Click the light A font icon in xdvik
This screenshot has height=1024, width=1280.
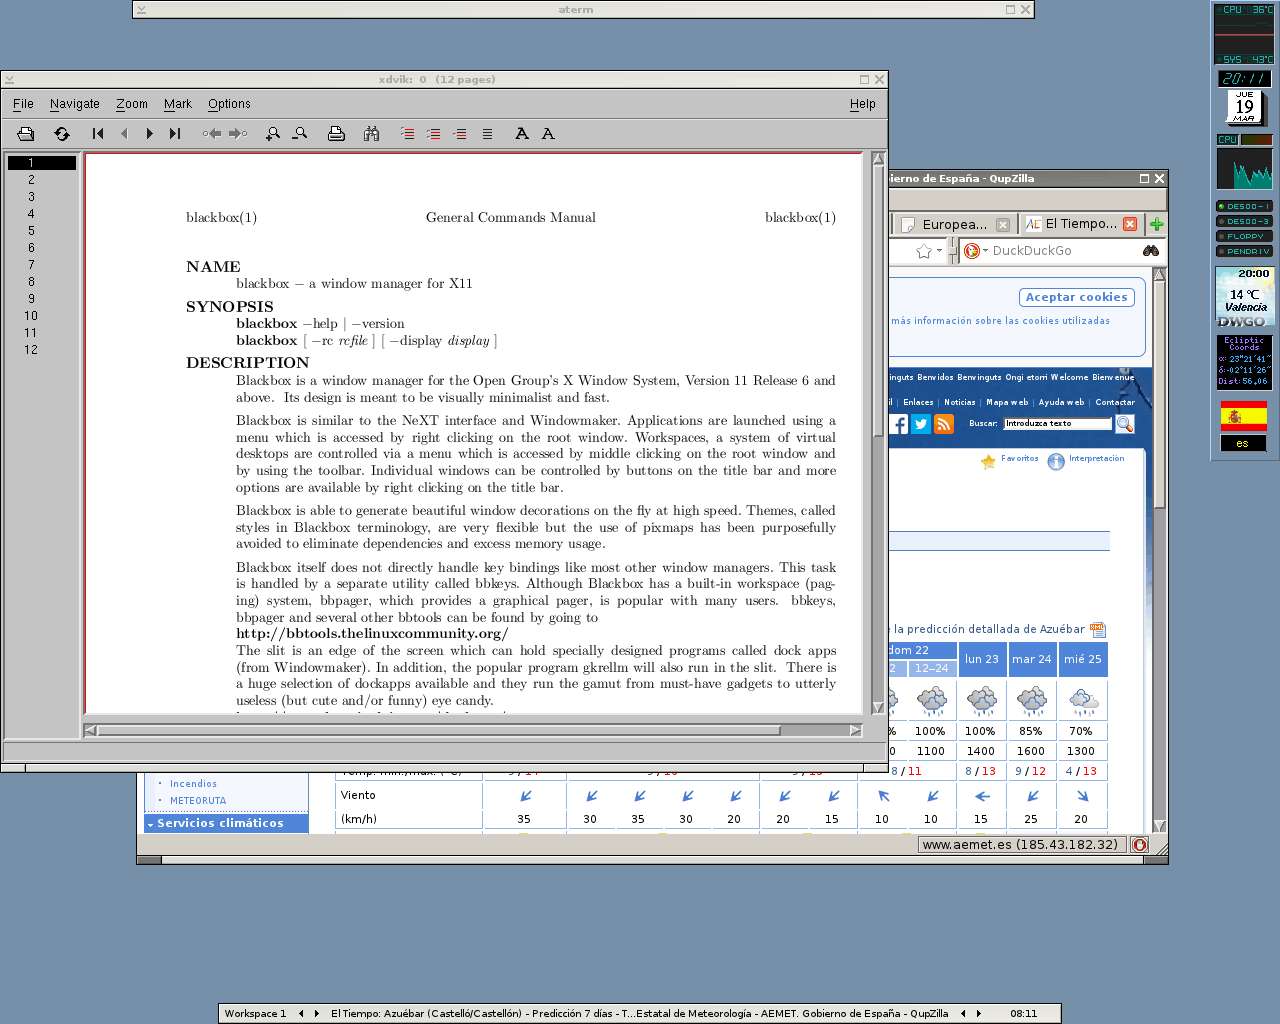click(548, 133)
